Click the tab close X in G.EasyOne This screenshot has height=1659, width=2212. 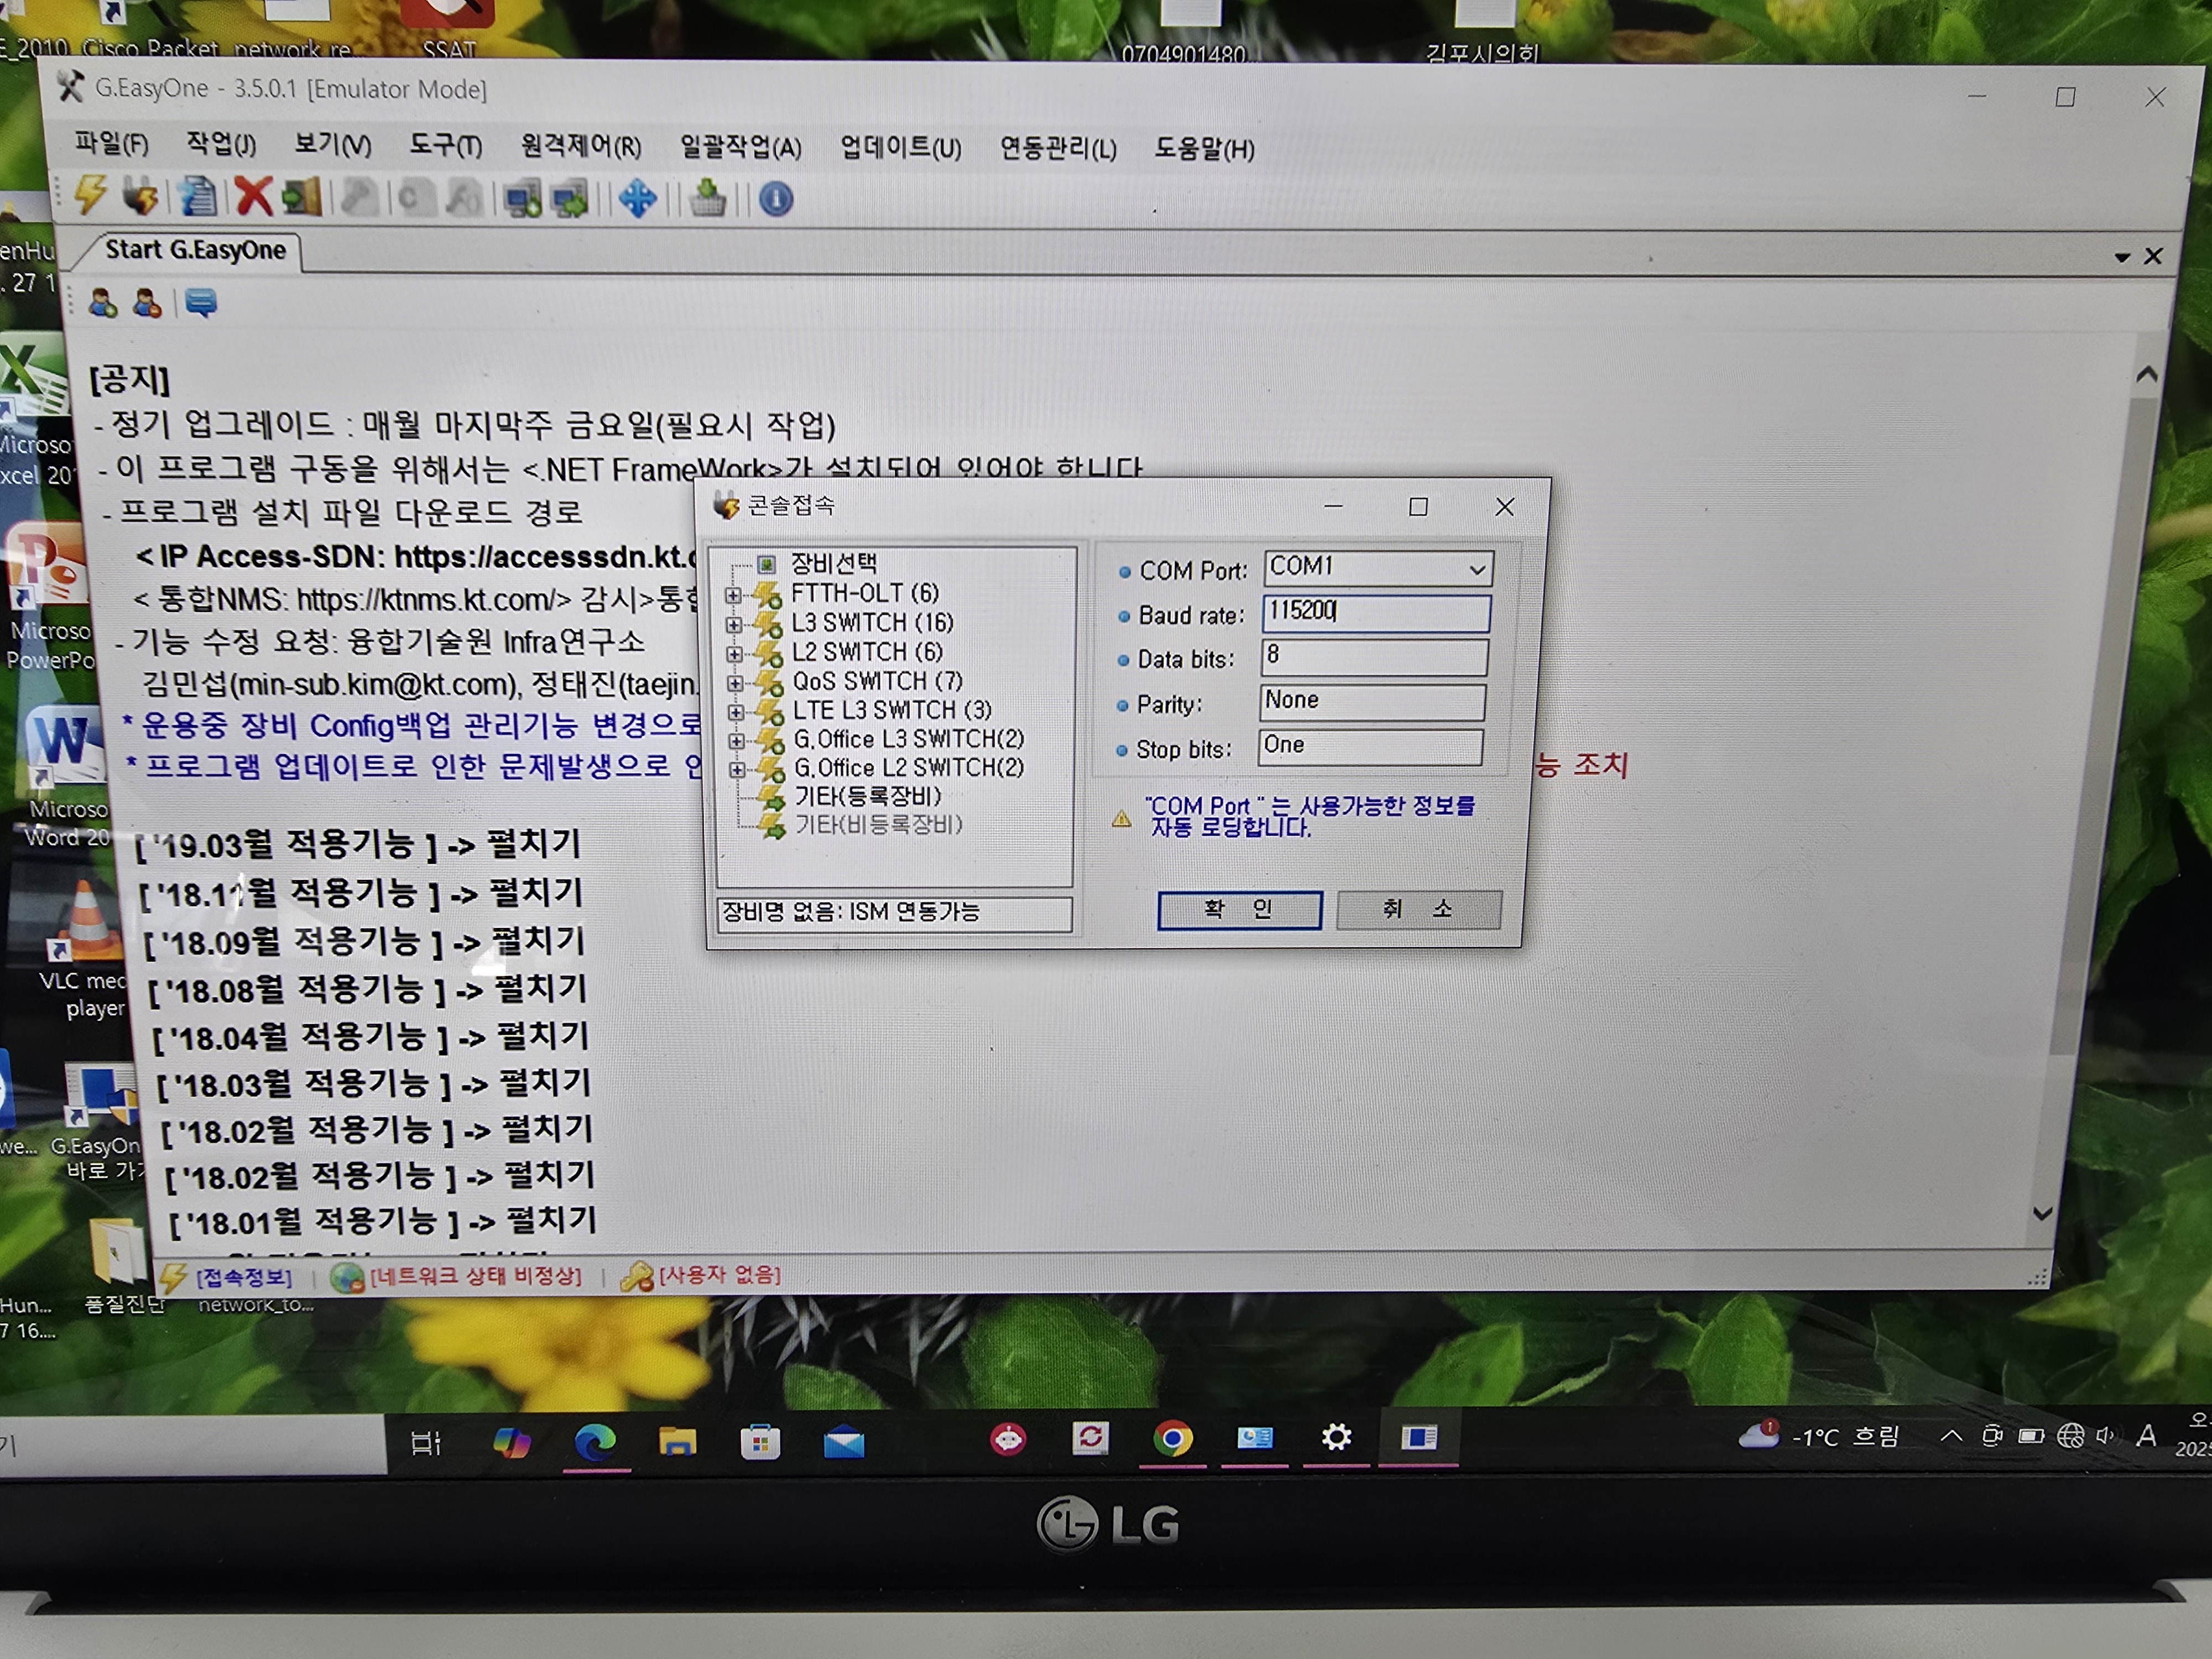tap(2153, 257)
